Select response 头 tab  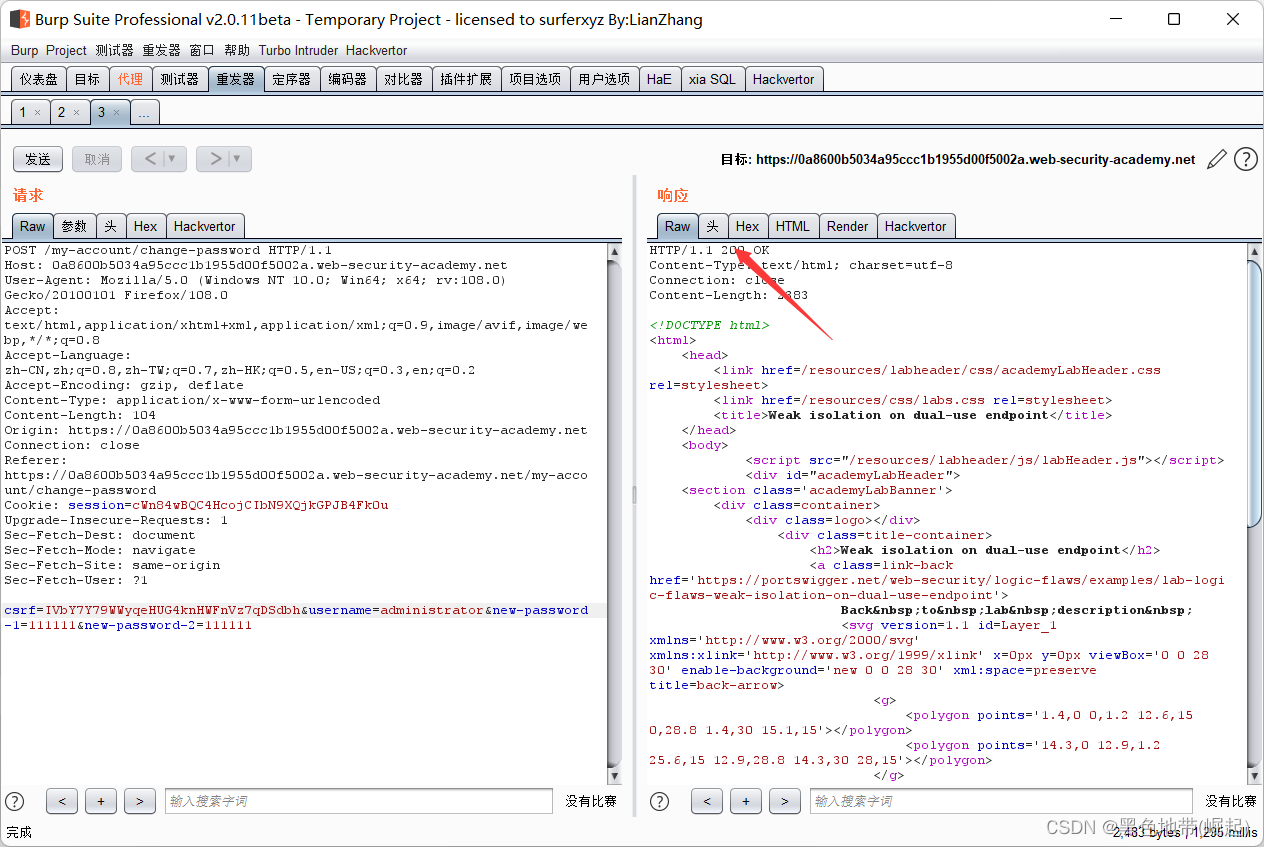click(713, 226)
